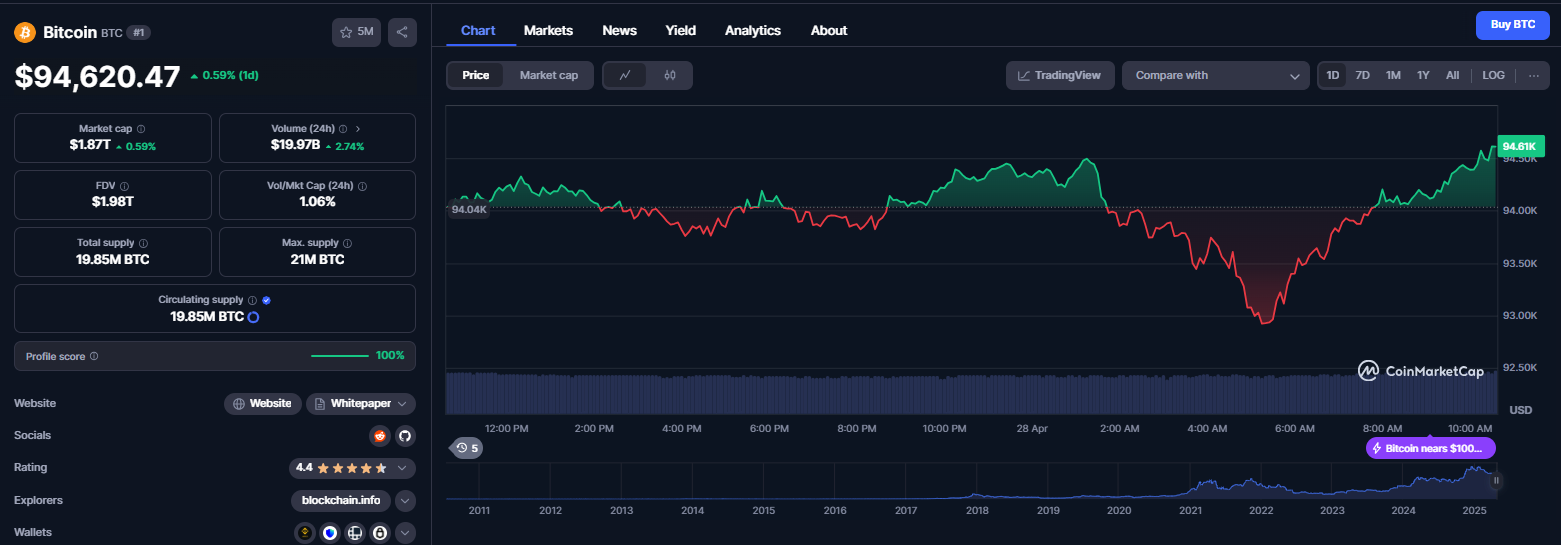Click the 94.04K open price label

[x=469, y=209]
